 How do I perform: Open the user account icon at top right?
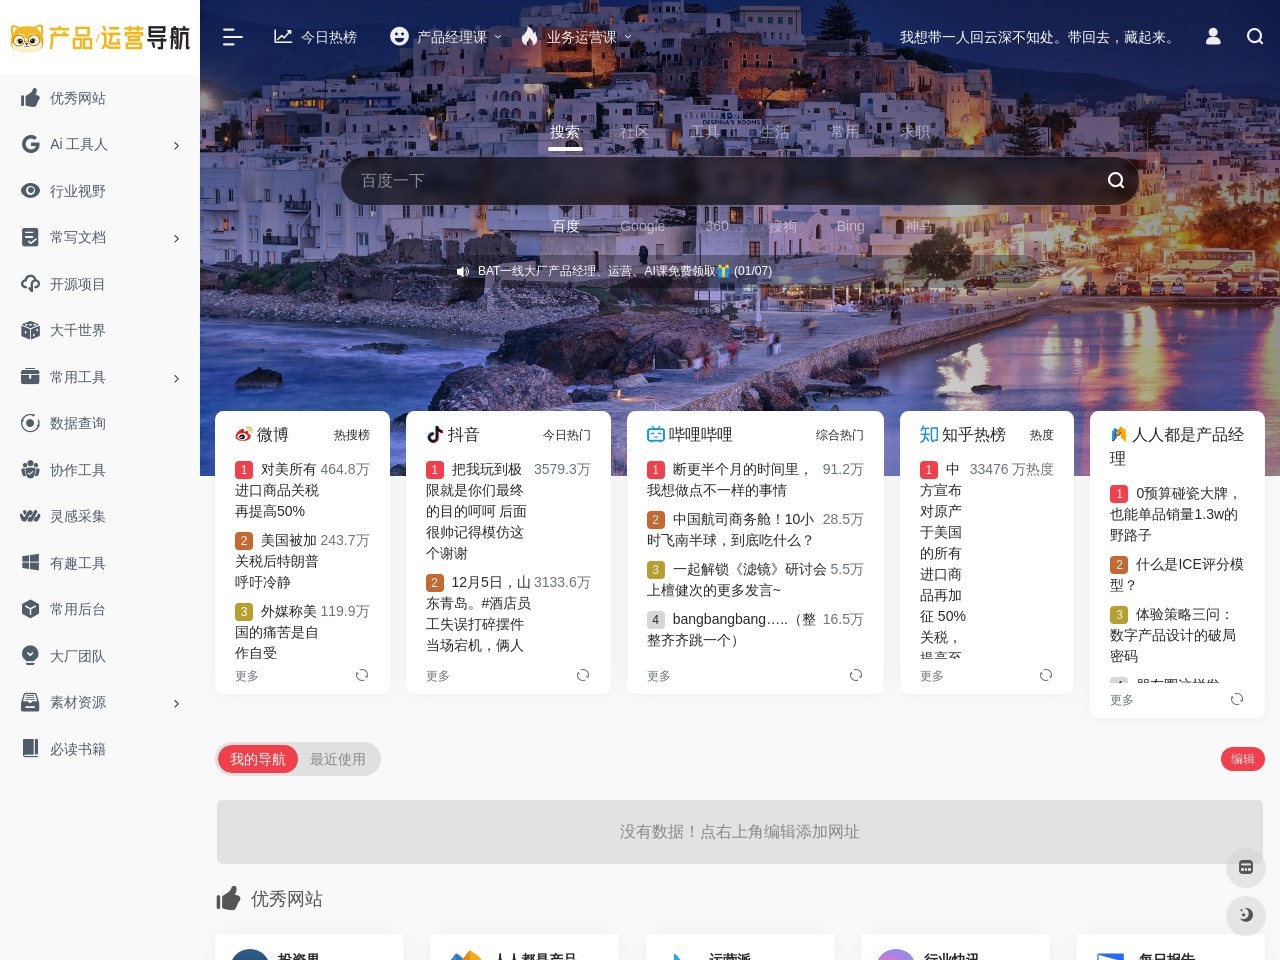pyautogui.click(x=1212, y=37)
